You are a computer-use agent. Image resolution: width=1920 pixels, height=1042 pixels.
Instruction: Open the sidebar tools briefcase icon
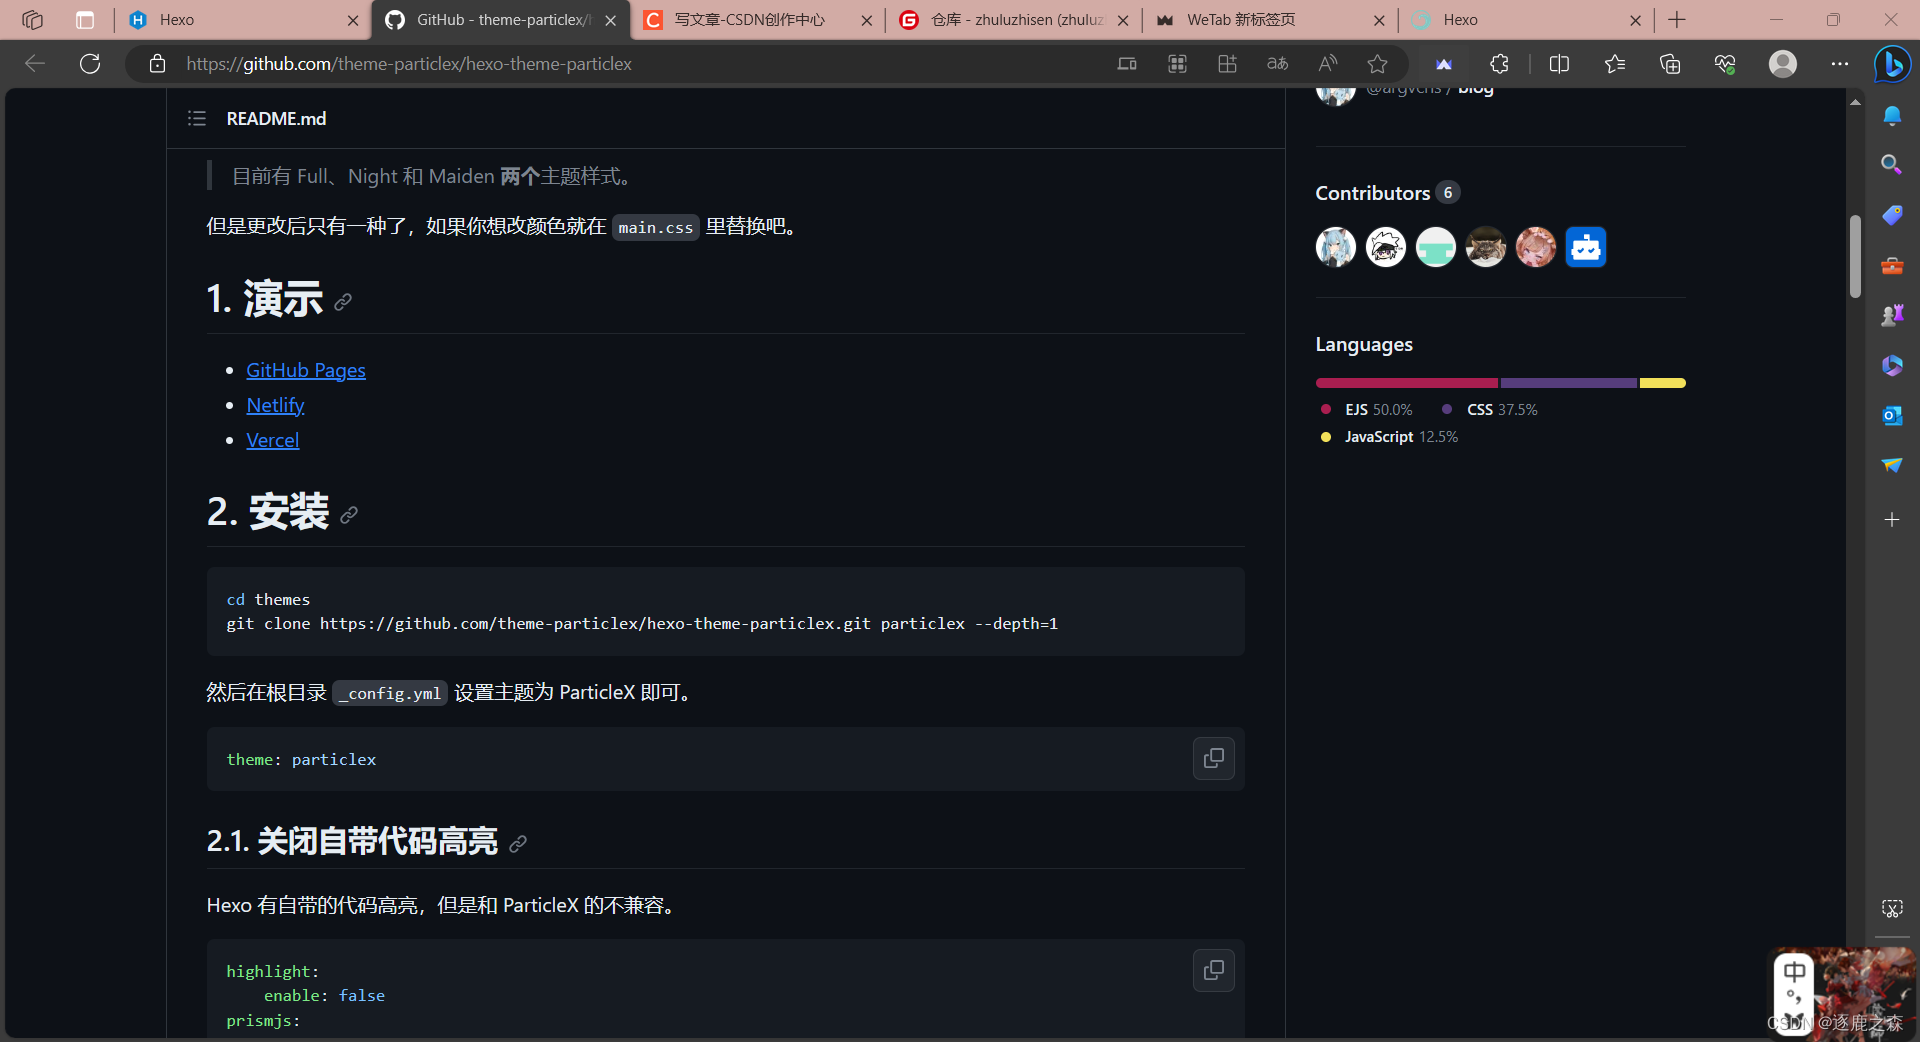(x=1892, y=266)
